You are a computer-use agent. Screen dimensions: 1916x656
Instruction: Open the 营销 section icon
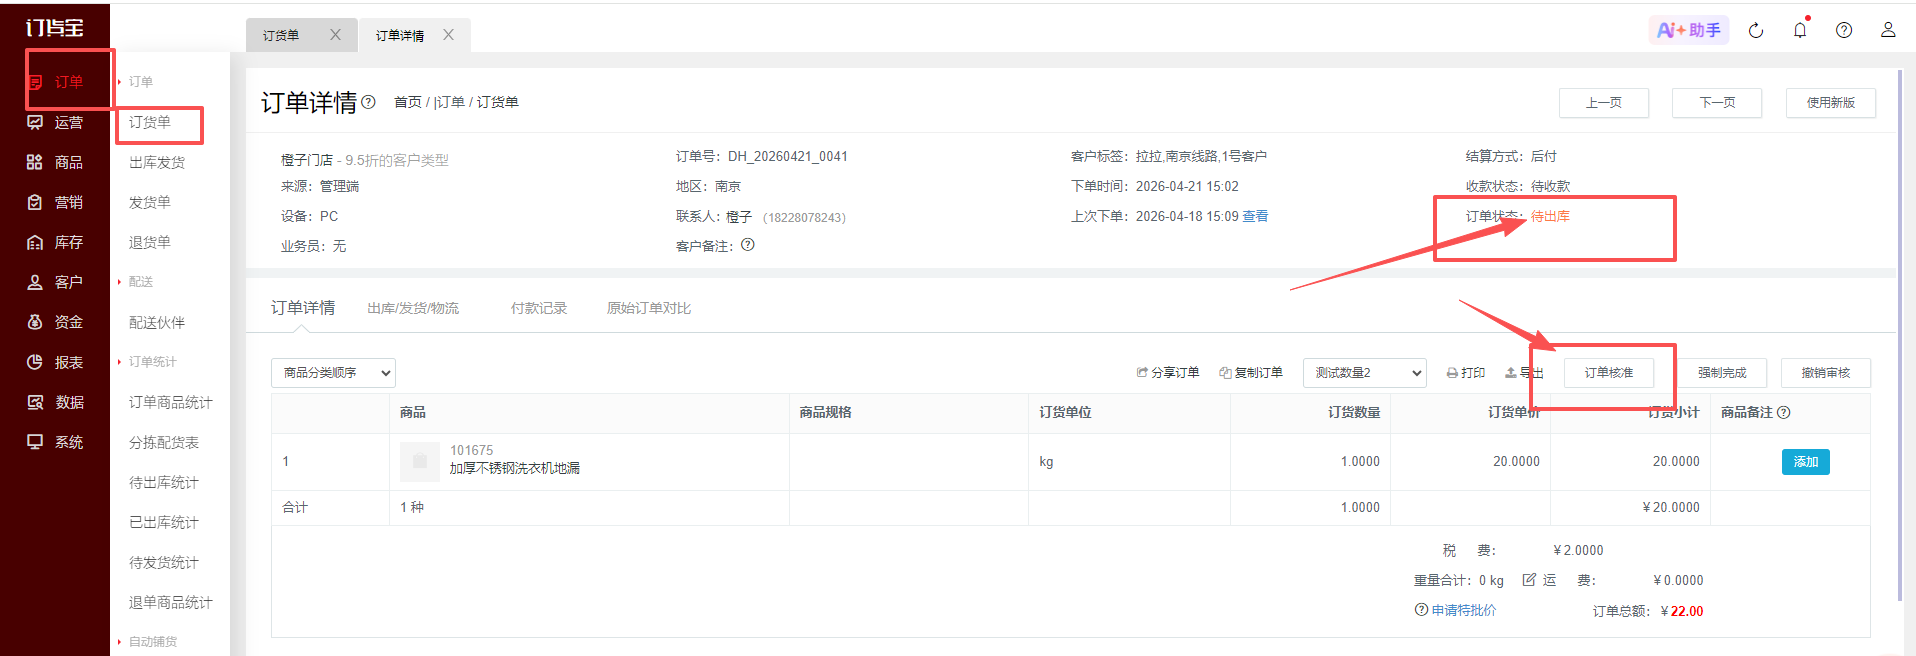[x=35, y=202]
